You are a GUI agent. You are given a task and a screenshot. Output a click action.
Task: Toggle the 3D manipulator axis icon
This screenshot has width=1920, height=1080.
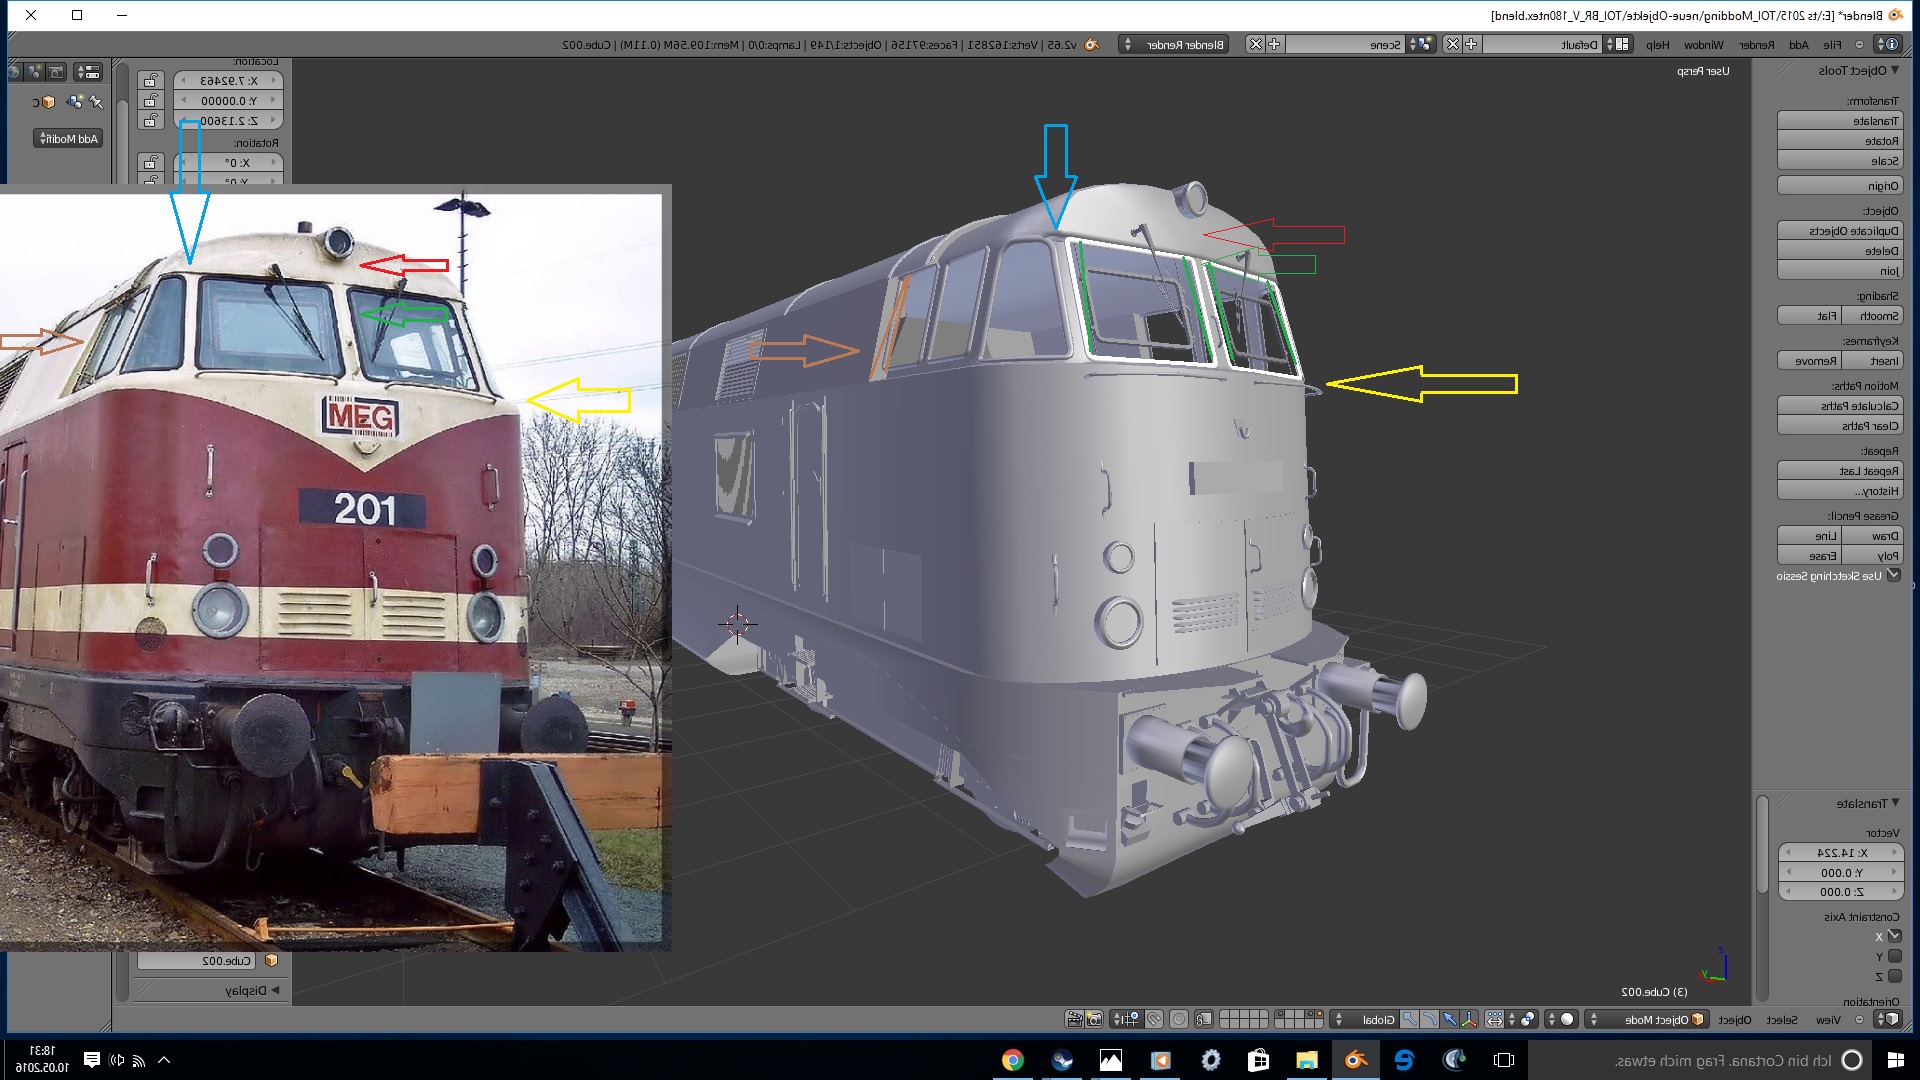(1469, 1019)
